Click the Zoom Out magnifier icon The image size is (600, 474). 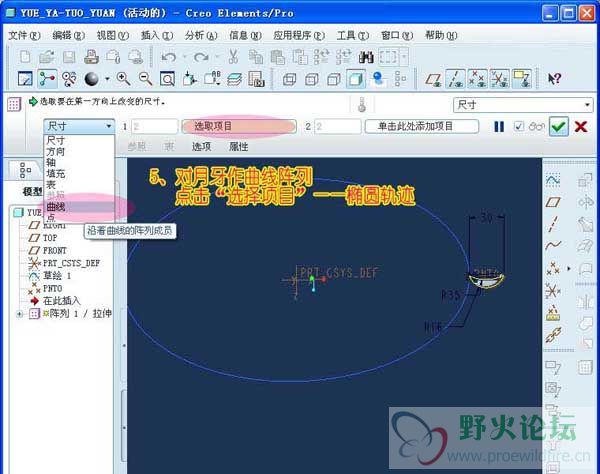(145, 79)
